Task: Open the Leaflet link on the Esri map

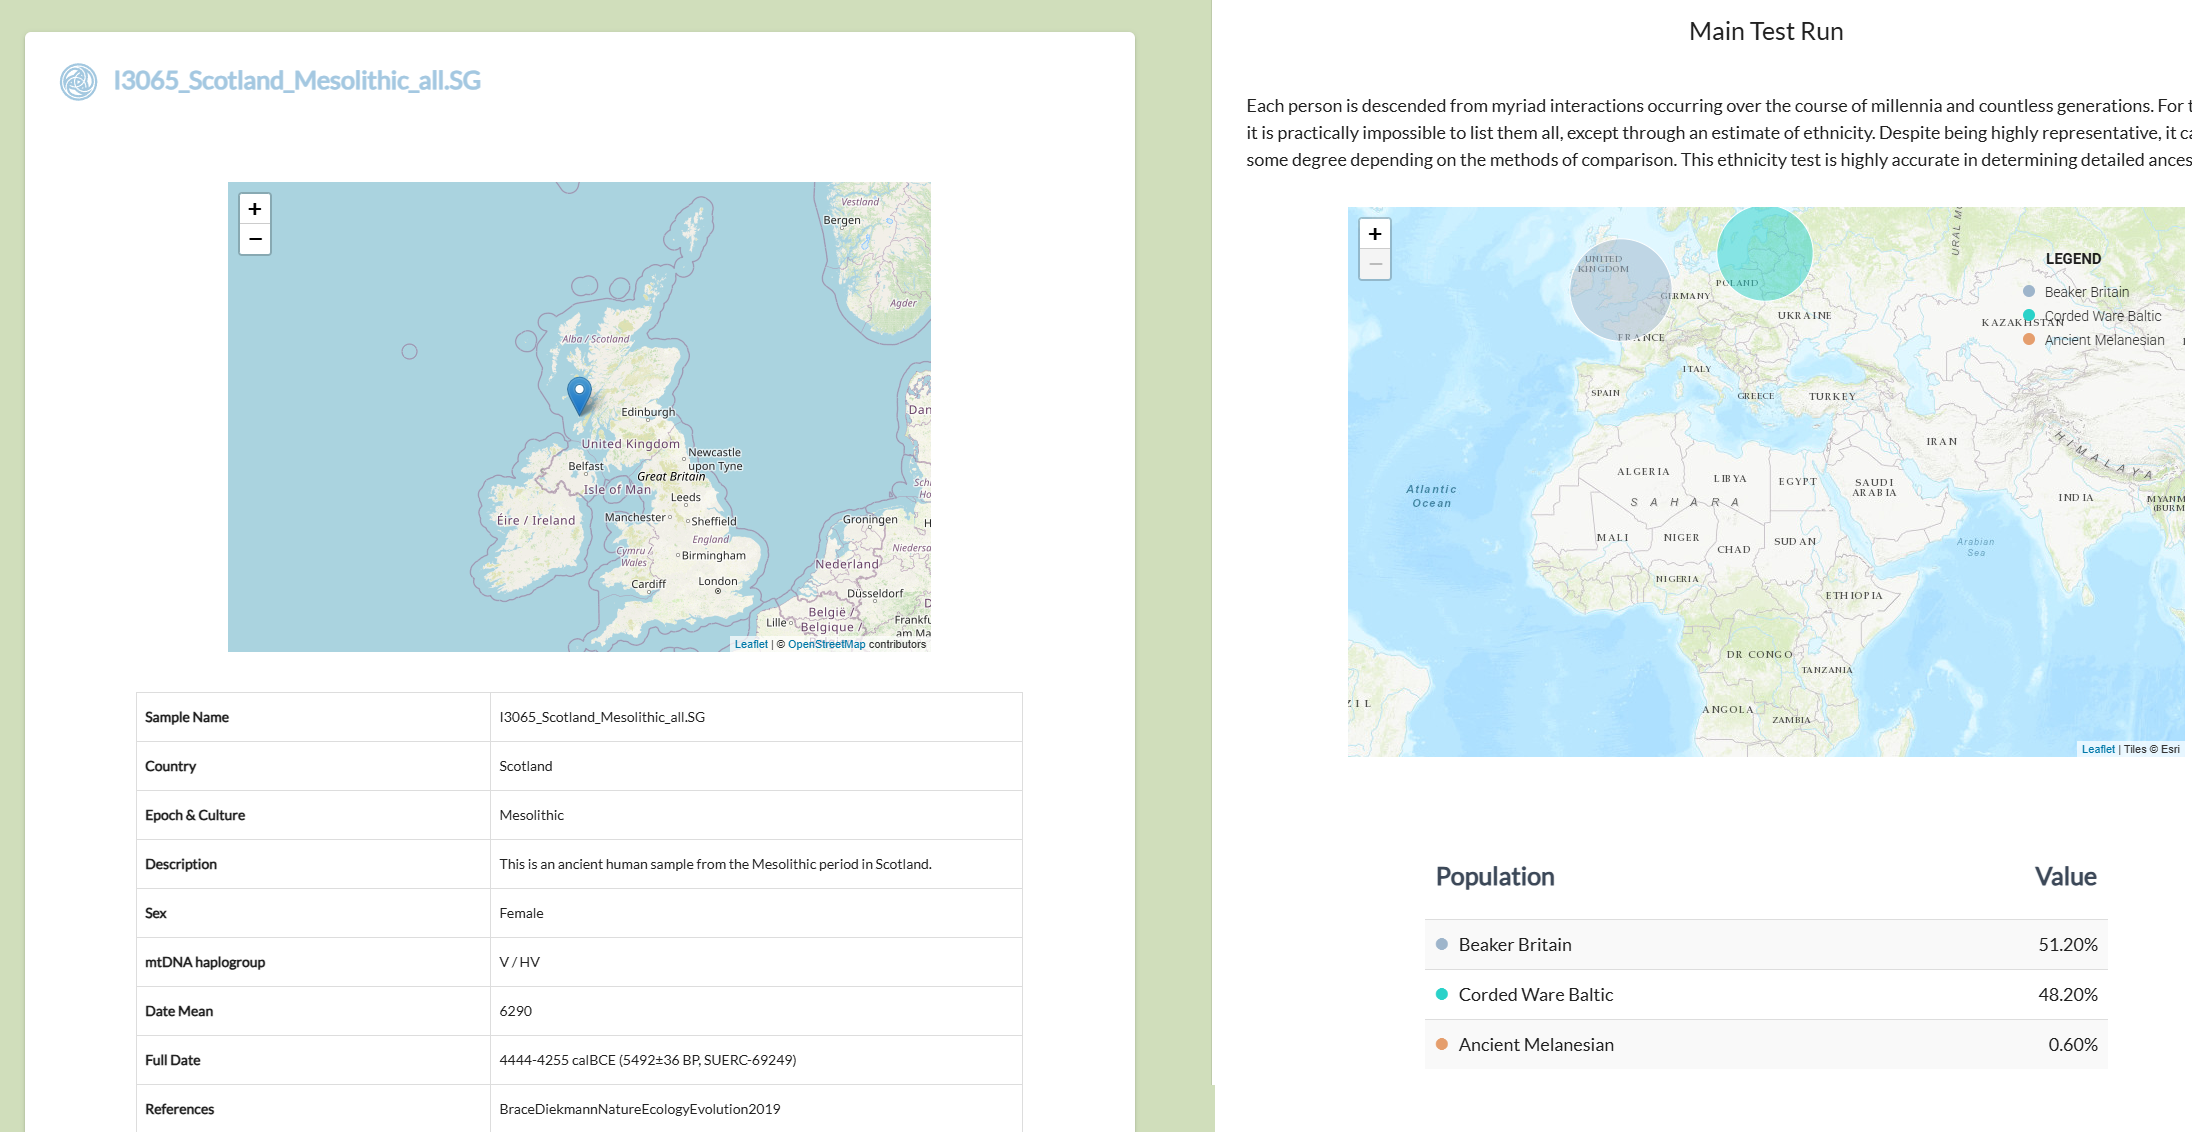Action: click(2097, 749)
